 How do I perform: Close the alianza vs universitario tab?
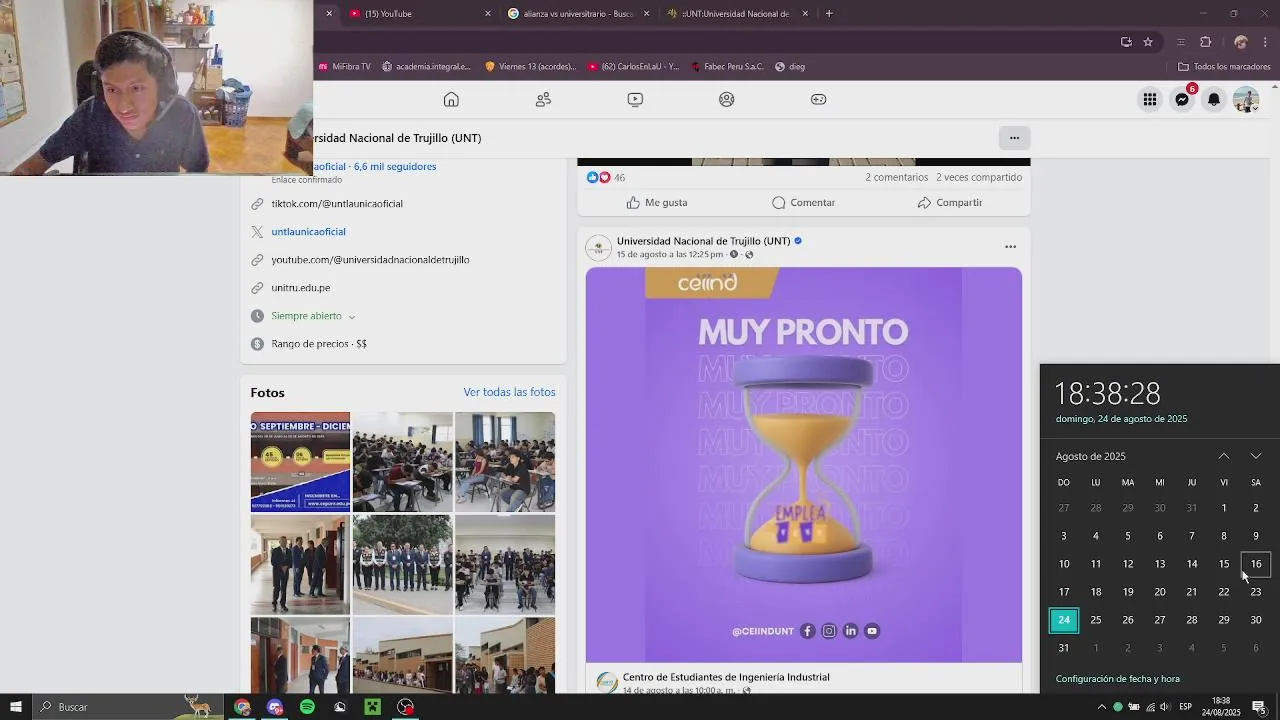[646, 13]
